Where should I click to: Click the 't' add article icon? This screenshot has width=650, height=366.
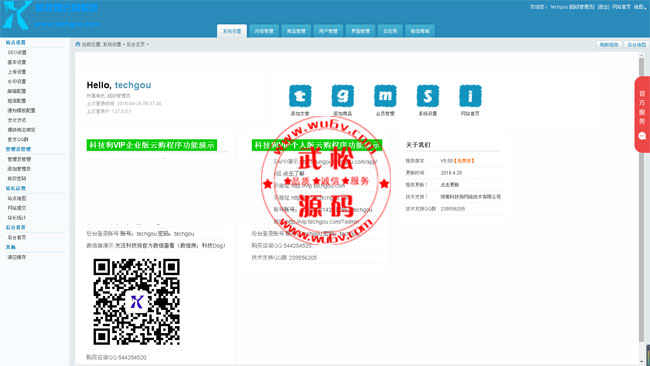pos(300,96)
